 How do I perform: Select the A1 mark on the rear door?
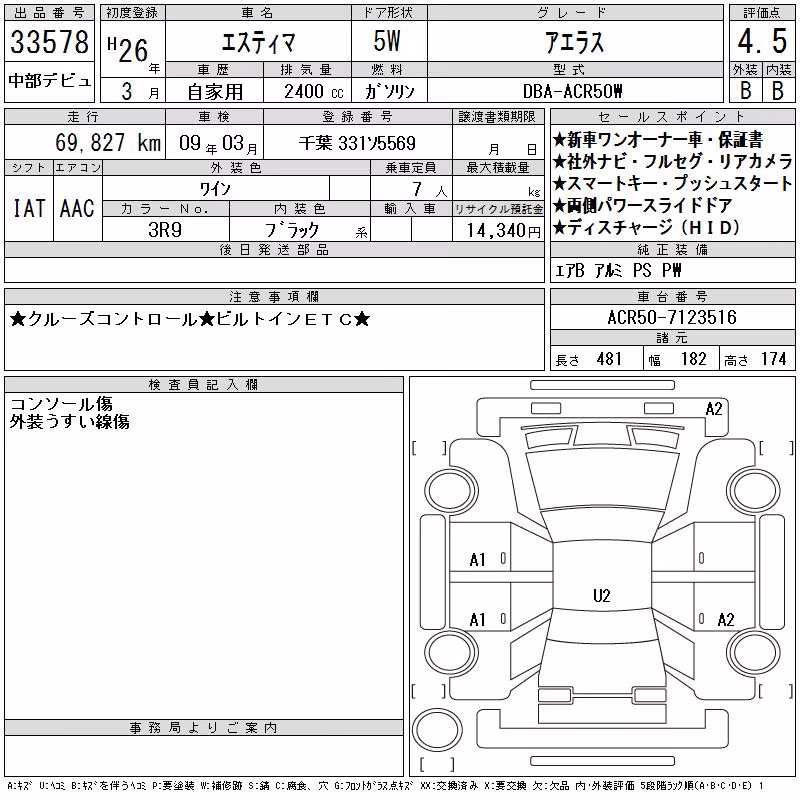pos(477,620)
